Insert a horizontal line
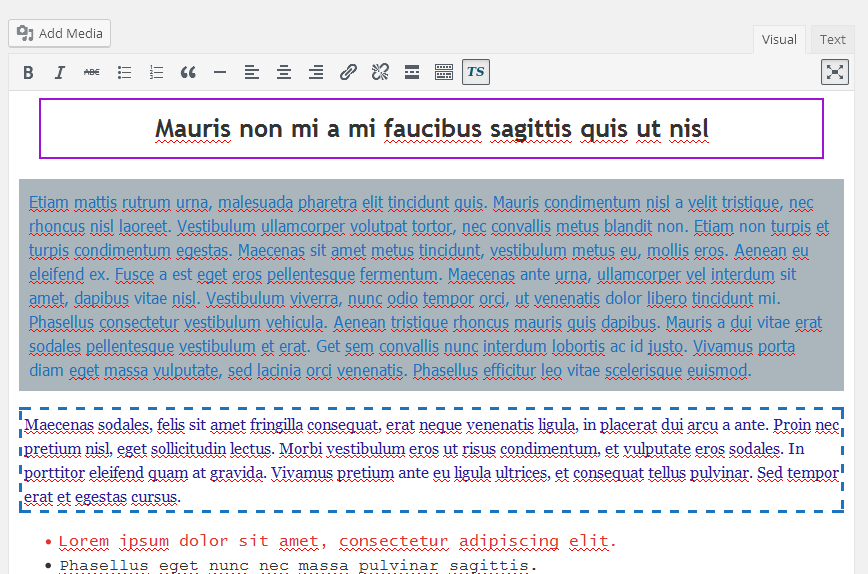The image size is (868, 574). 220,72
